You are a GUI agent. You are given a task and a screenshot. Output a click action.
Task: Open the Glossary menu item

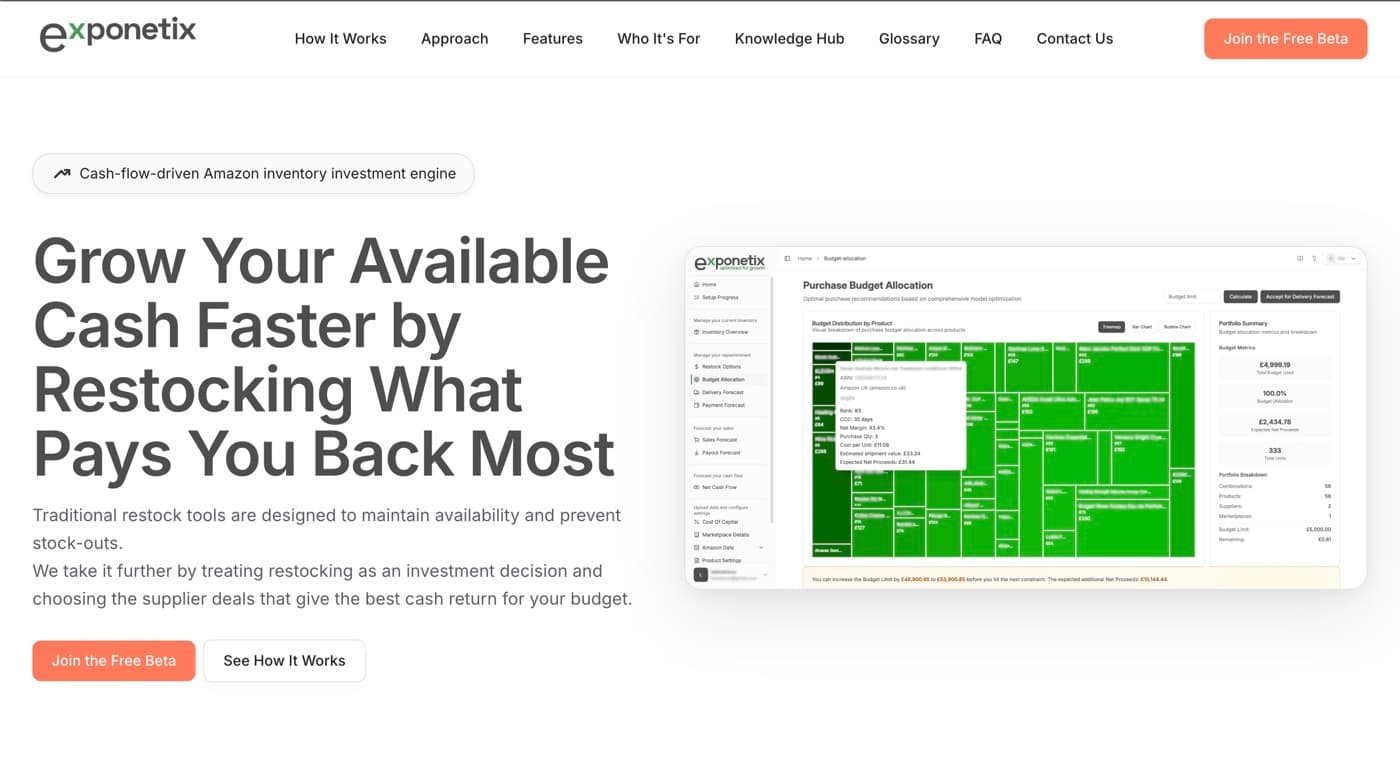point(909,38)
